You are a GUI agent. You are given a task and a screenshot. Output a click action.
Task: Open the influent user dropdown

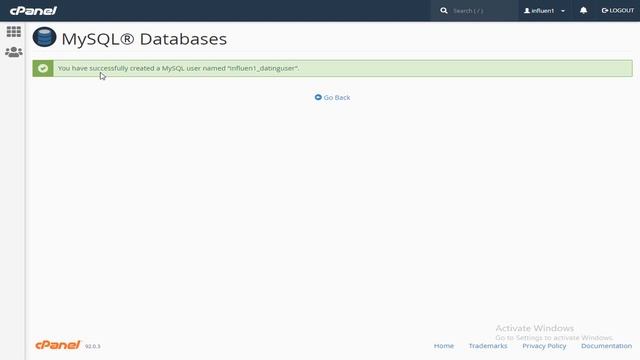click(x=544, y=11)
